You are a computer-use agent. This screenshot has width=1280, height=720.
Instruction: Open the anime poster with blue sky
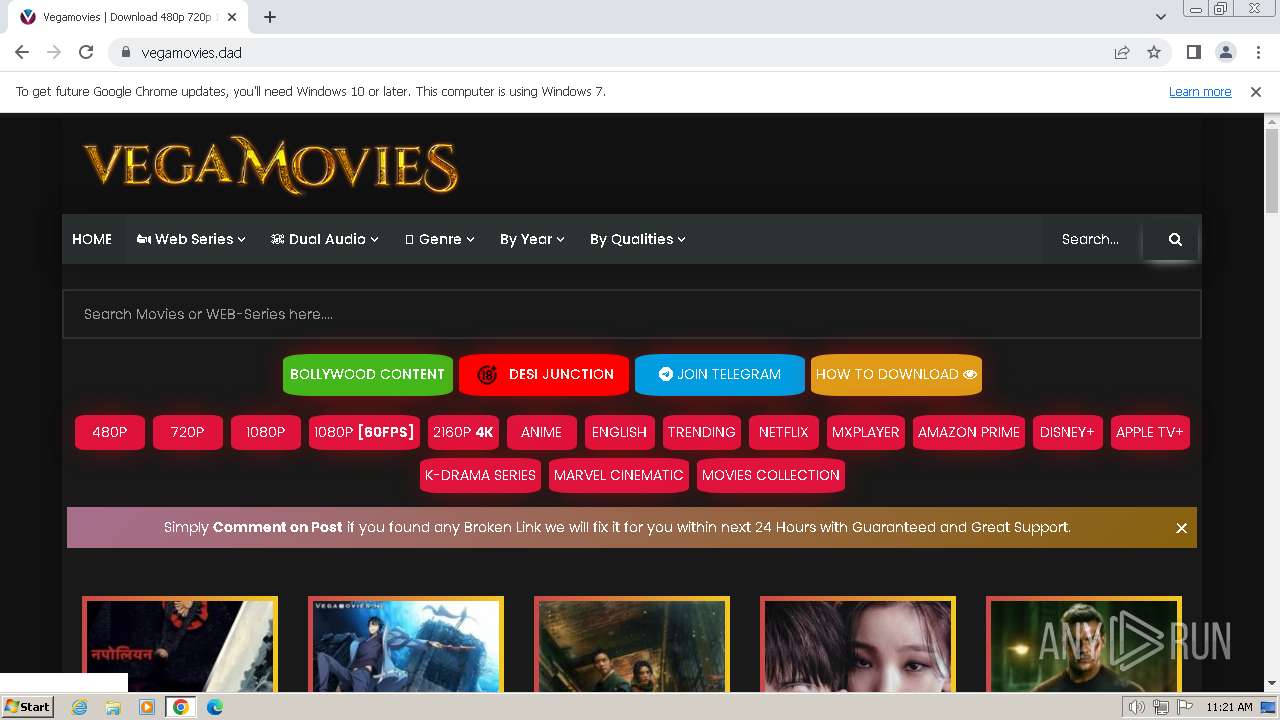pos(406,645)
